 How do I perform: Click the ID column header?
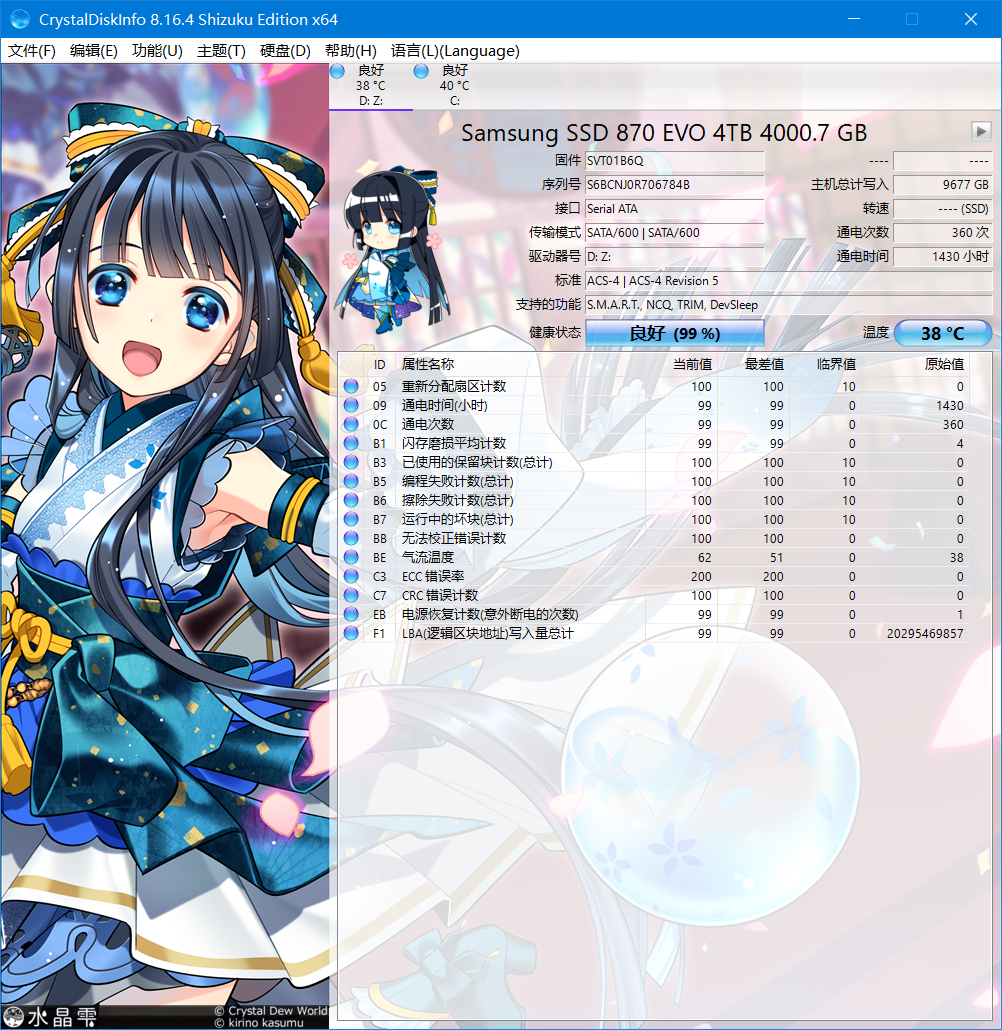tap(380, 365)
